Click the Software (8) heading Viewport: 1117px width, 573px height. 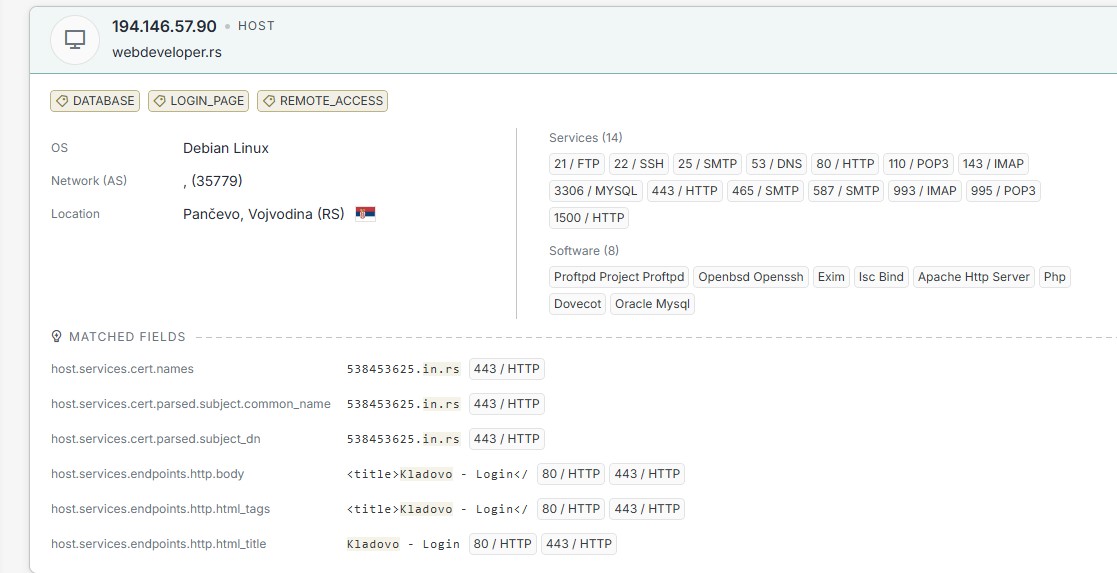[584, 251]
